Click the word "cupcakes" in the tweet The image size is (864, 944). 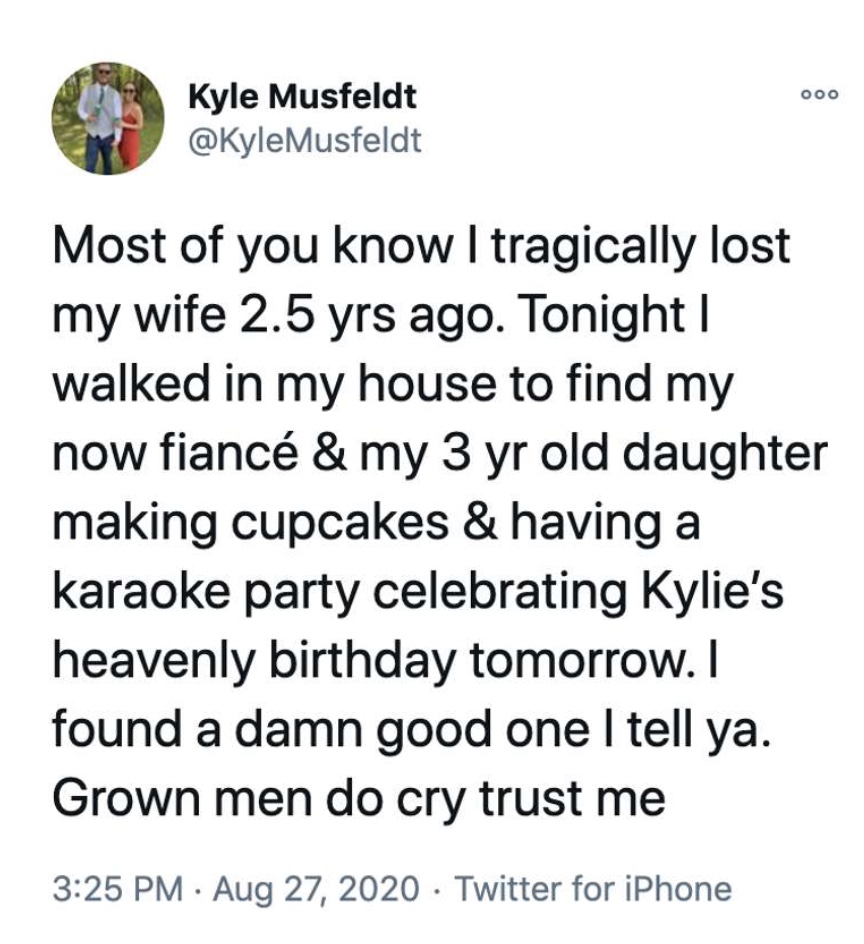[x=340, y=523]
